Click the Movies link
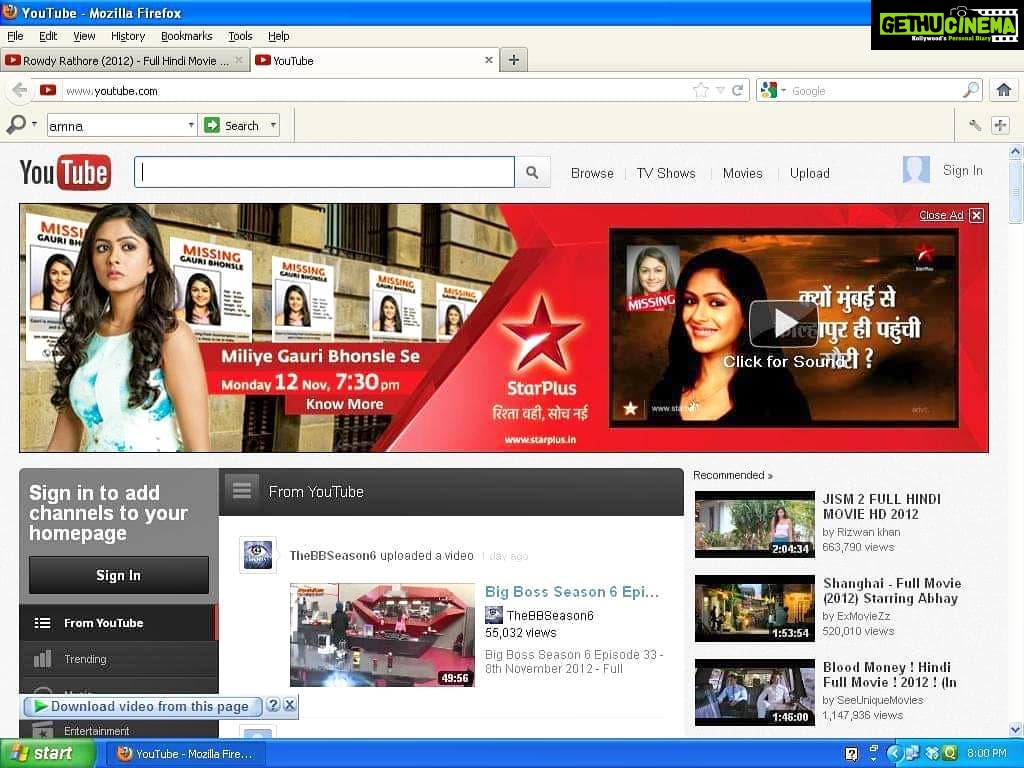Viewport: 1024px width, 768px height. [743, 173]
